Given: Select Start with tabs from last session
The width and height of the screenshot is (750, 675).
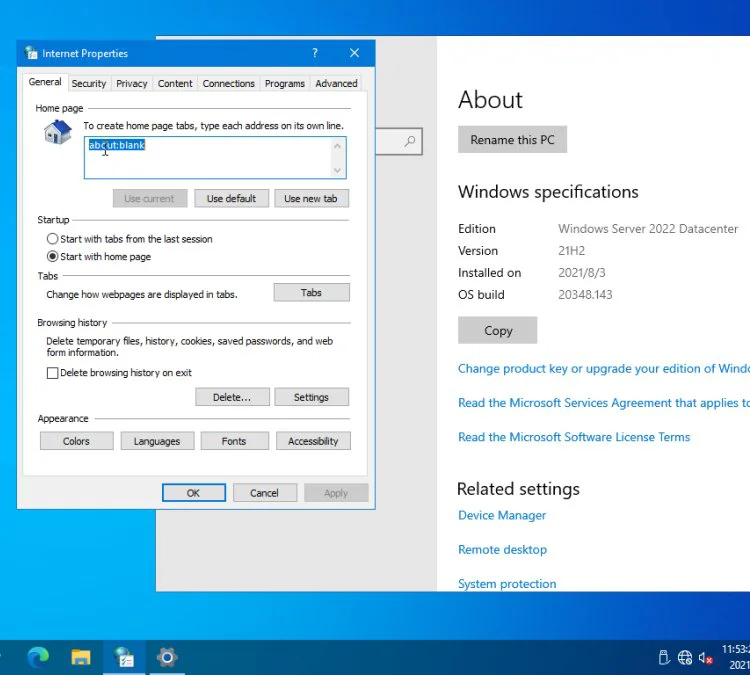Looking at the screenshot, I should coord(53,239).
